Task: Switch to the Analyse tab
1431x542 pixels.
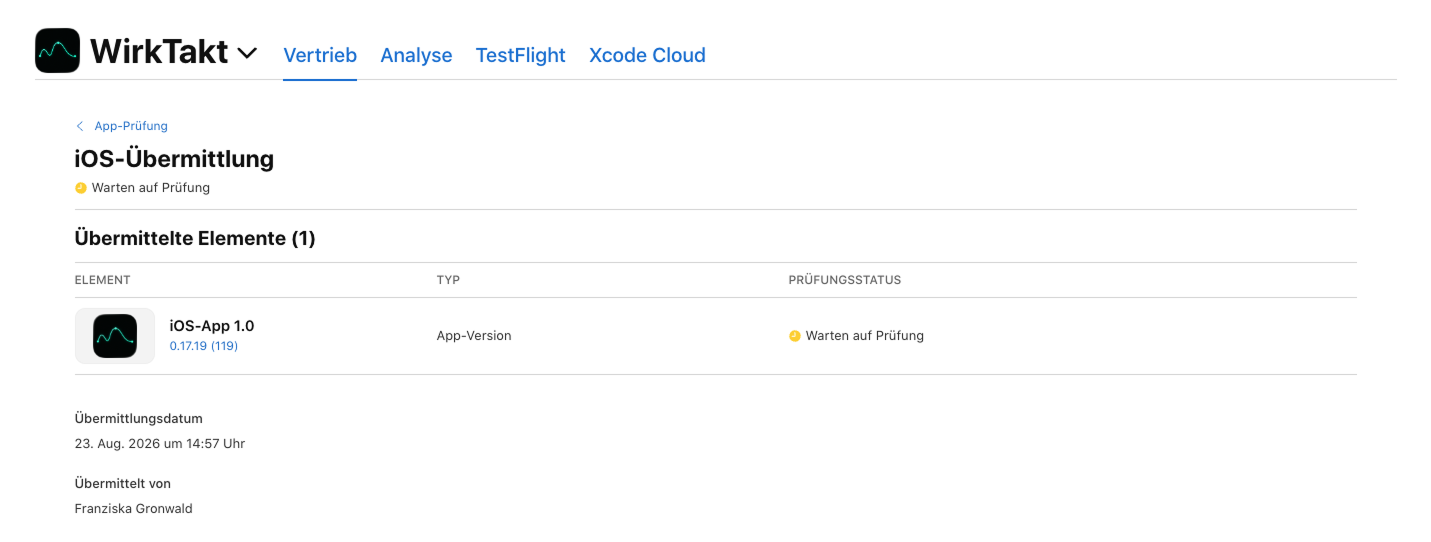Action: click(416, 55)
